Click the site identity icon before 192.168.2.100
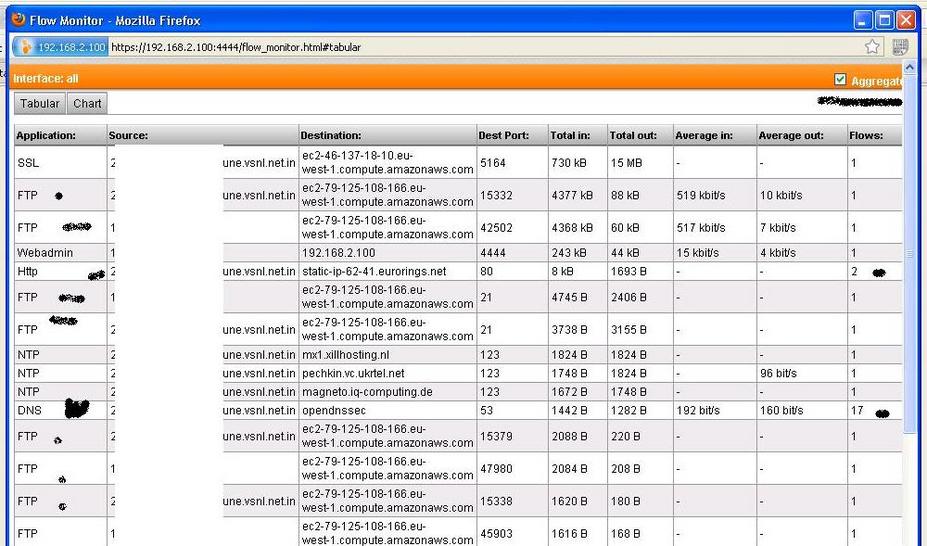The height and width of the screenshot is (546, 927). click(x=27, y=47)
